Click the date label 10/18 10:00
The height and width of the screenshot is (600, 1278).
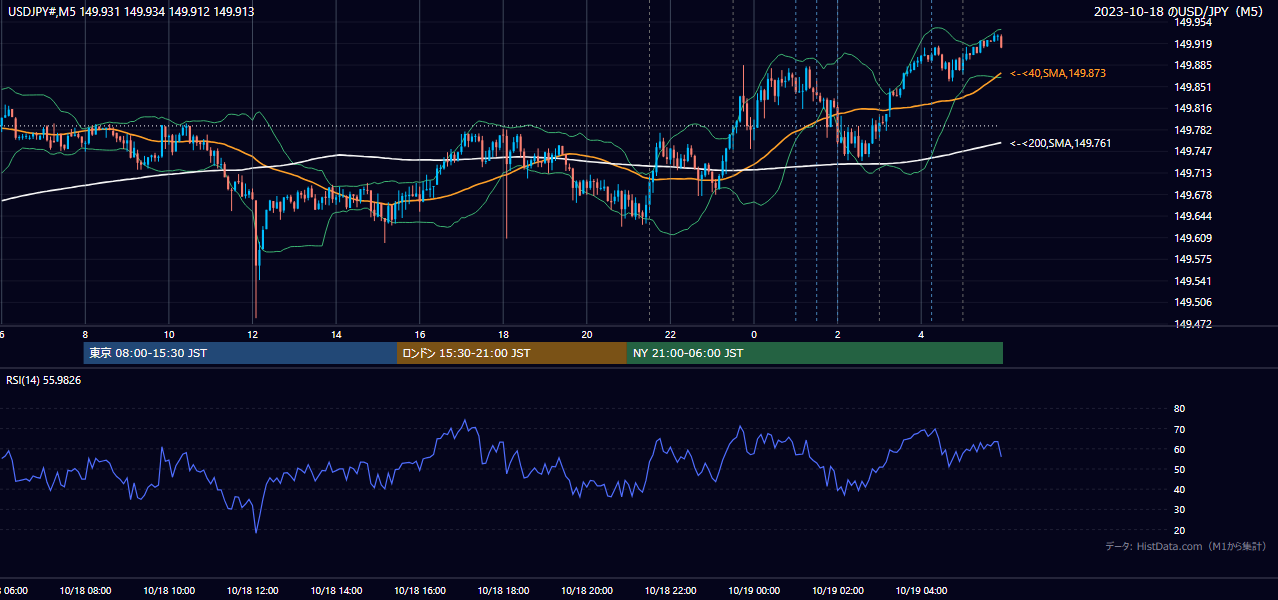click(x=169, y=590)
